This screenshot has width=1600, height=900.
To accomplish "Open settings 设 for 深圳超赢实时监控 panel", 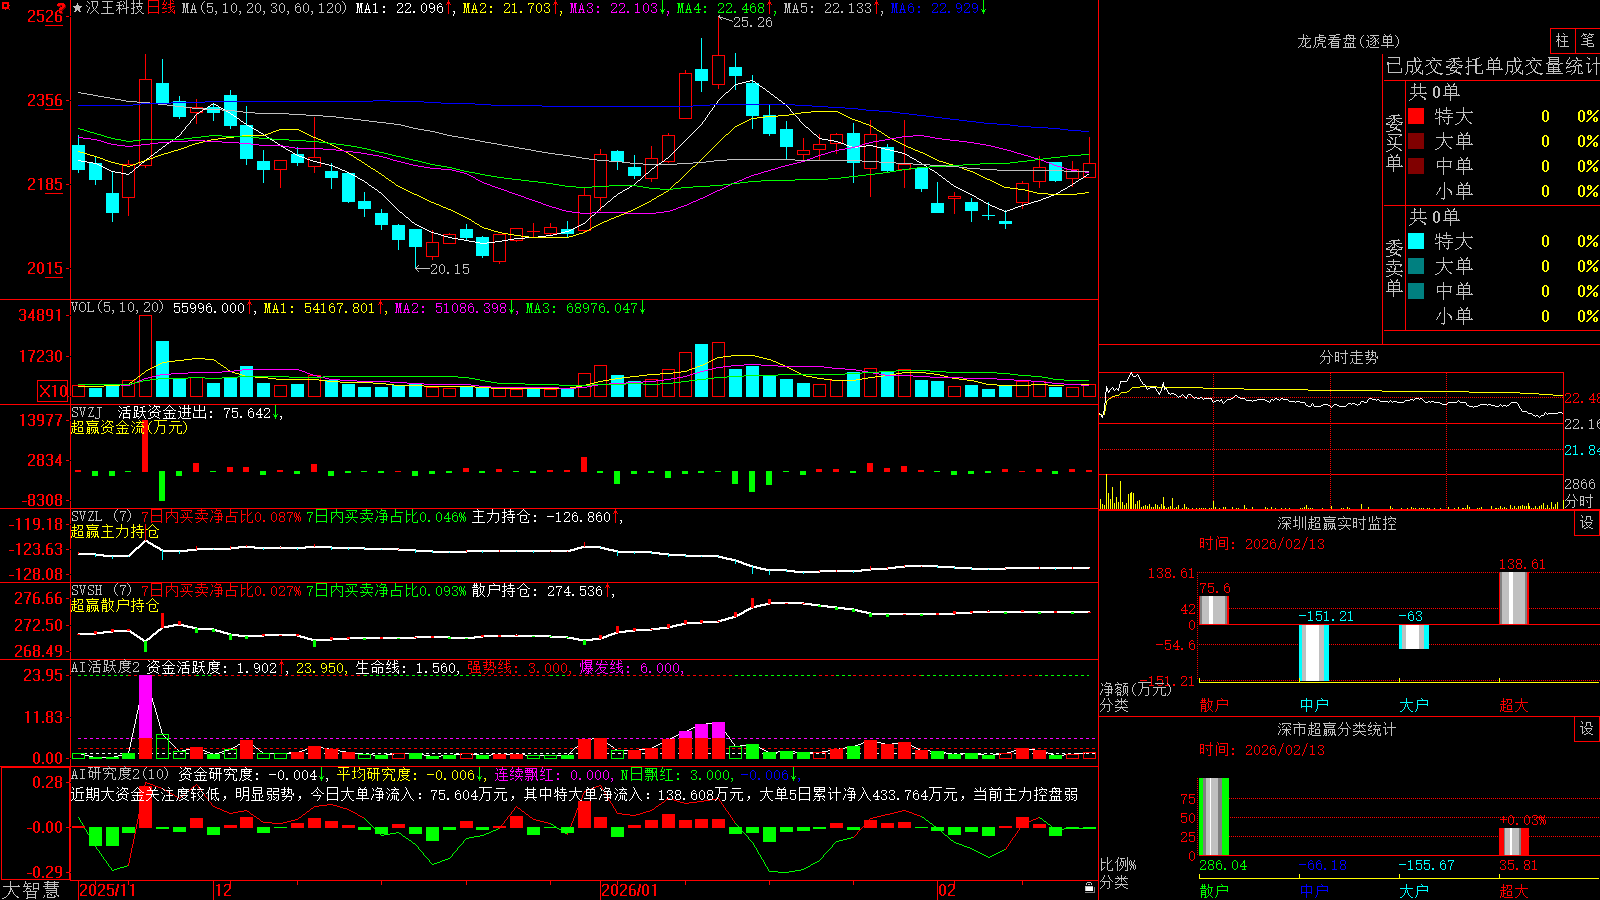I will (1587, 523).
